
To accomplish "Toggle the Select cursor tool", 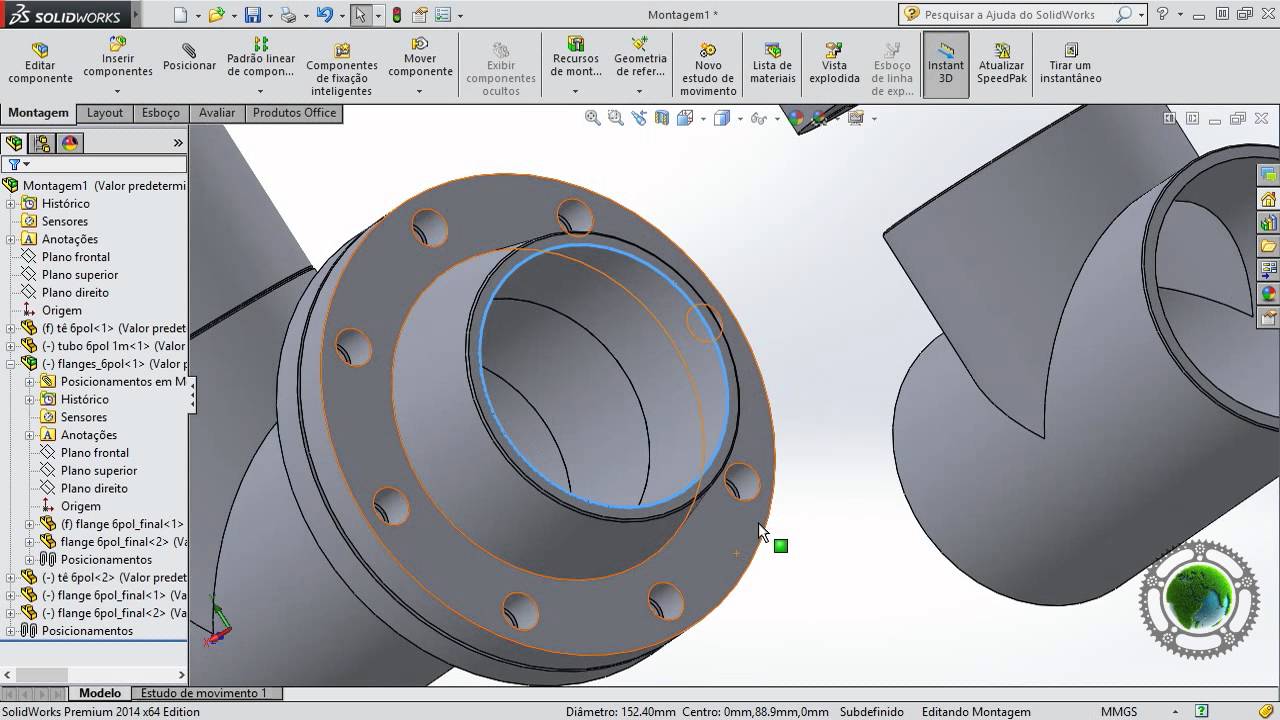I will (360, 15).
